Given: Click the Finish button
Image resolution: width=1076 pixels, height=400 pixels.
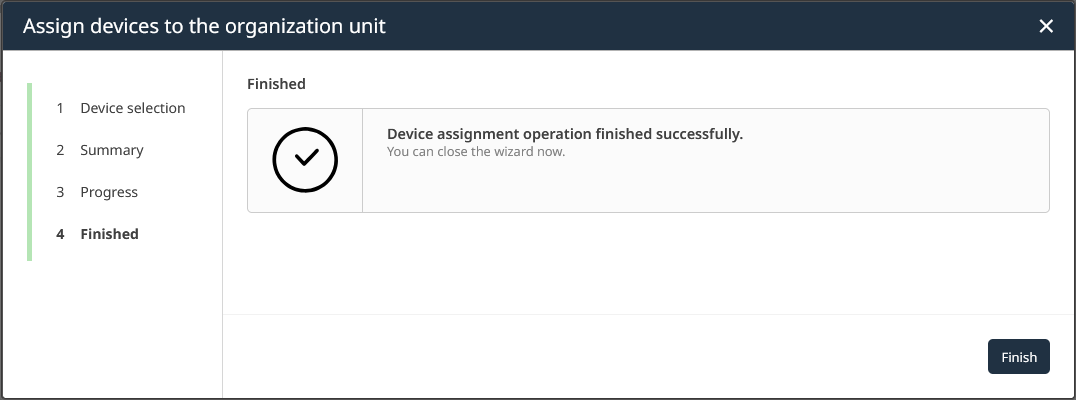Looking at the screenshot, I should [x=1018, y=357].
